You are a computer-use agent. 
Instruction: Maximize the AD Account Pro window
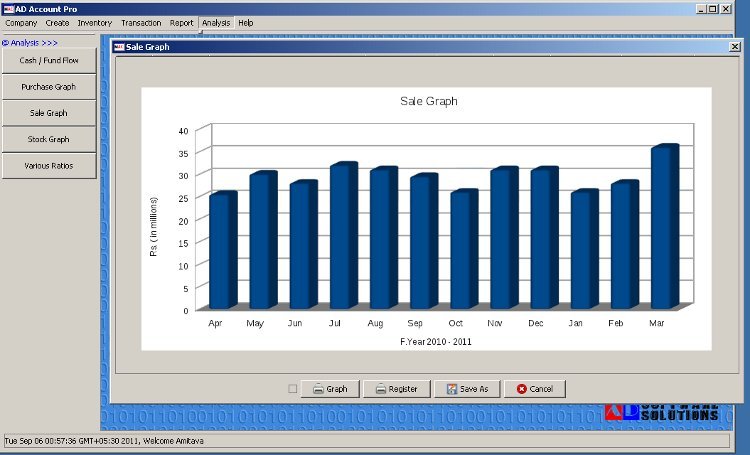[713, 9]
